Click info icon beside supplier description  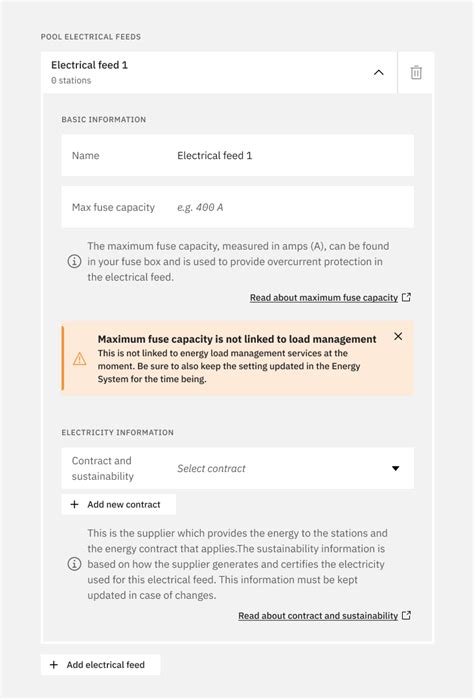coord(74,564)
